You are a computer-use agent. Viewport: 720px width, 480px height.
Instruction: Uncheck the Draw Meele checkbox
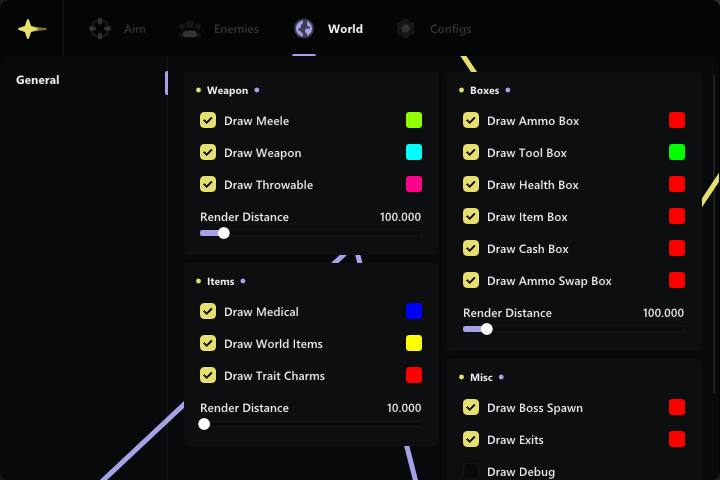click(x=208, y=121)
